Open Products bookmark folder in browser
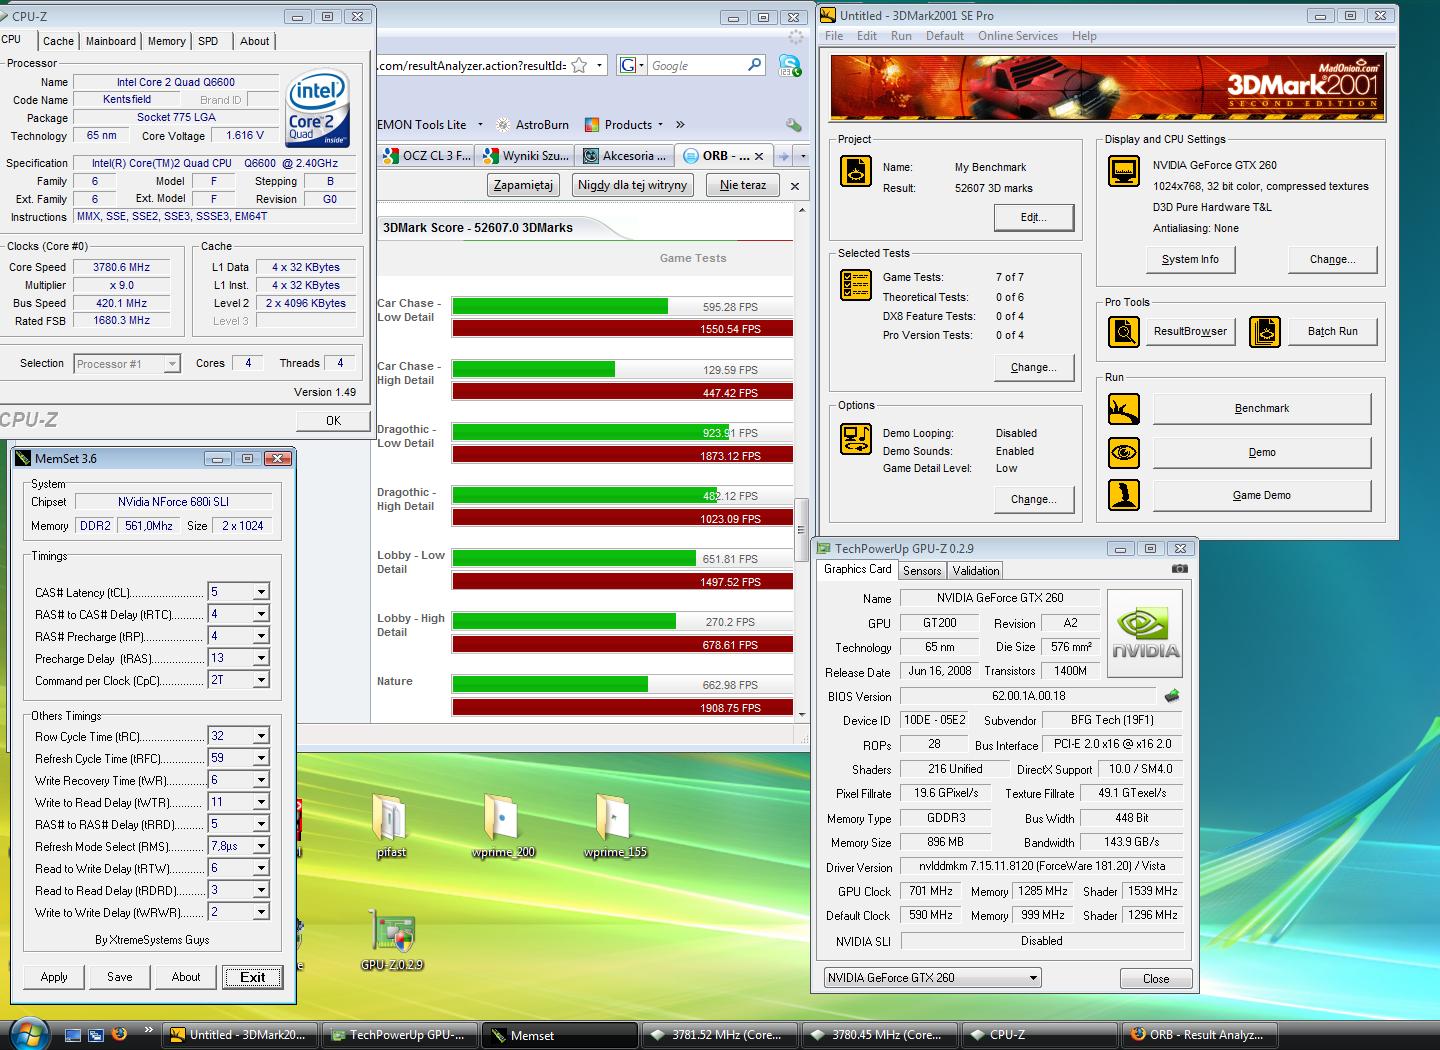The width and height of the screenshot is (1440, 1050). pyautogui.click(x=627, y=125)
